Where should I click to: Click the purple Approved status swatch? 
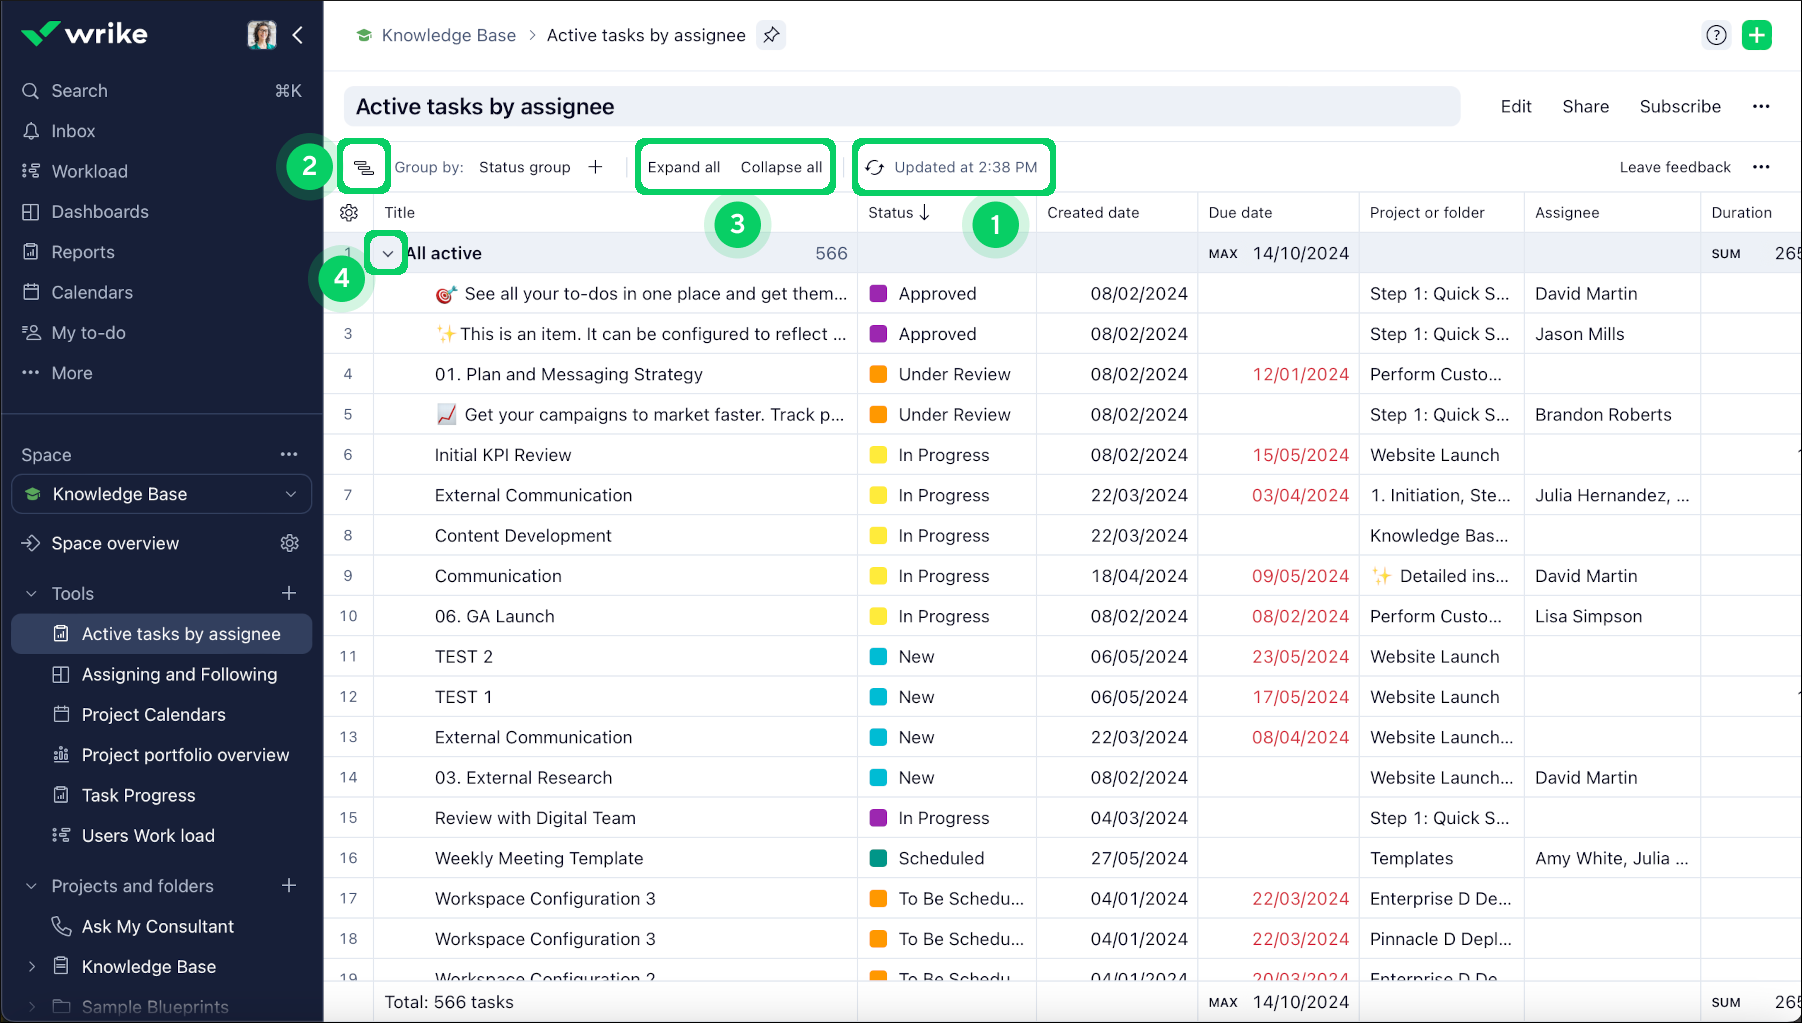[x=879, y=294]
